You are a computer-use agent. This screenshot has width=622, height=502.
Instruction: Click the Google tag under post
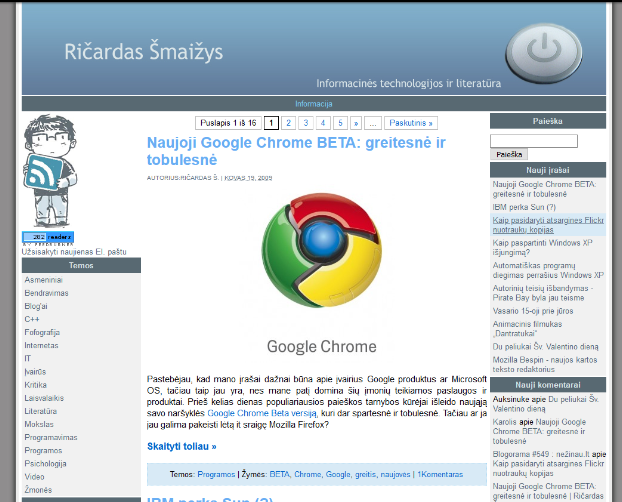click(x=338, y=475)
